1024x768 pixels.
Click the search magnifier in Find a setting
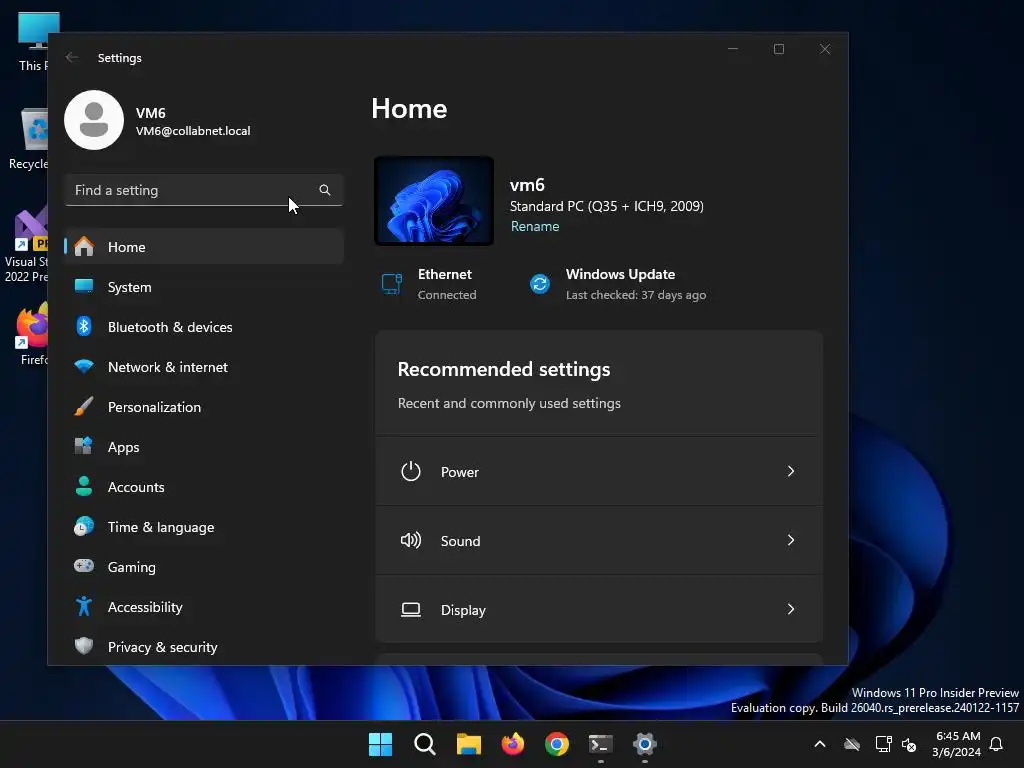325,190
